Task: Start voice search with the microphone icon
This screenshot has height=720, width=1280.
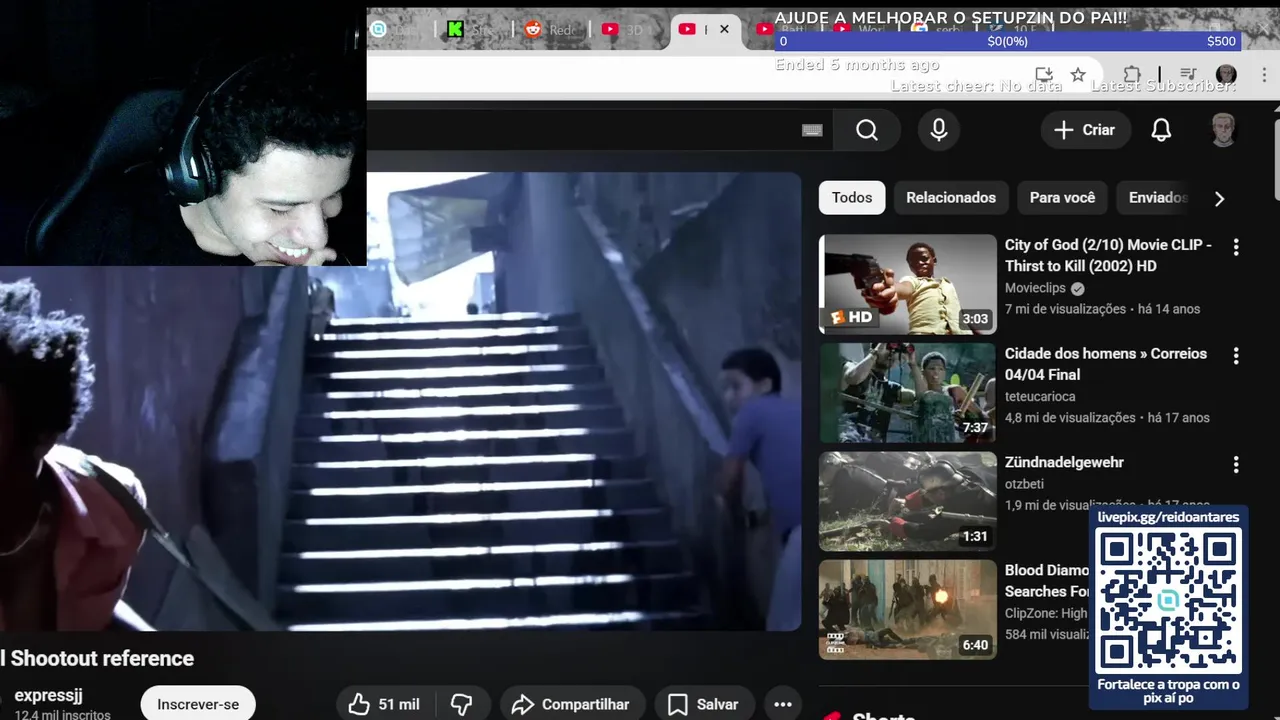Action: click(938, 130)
